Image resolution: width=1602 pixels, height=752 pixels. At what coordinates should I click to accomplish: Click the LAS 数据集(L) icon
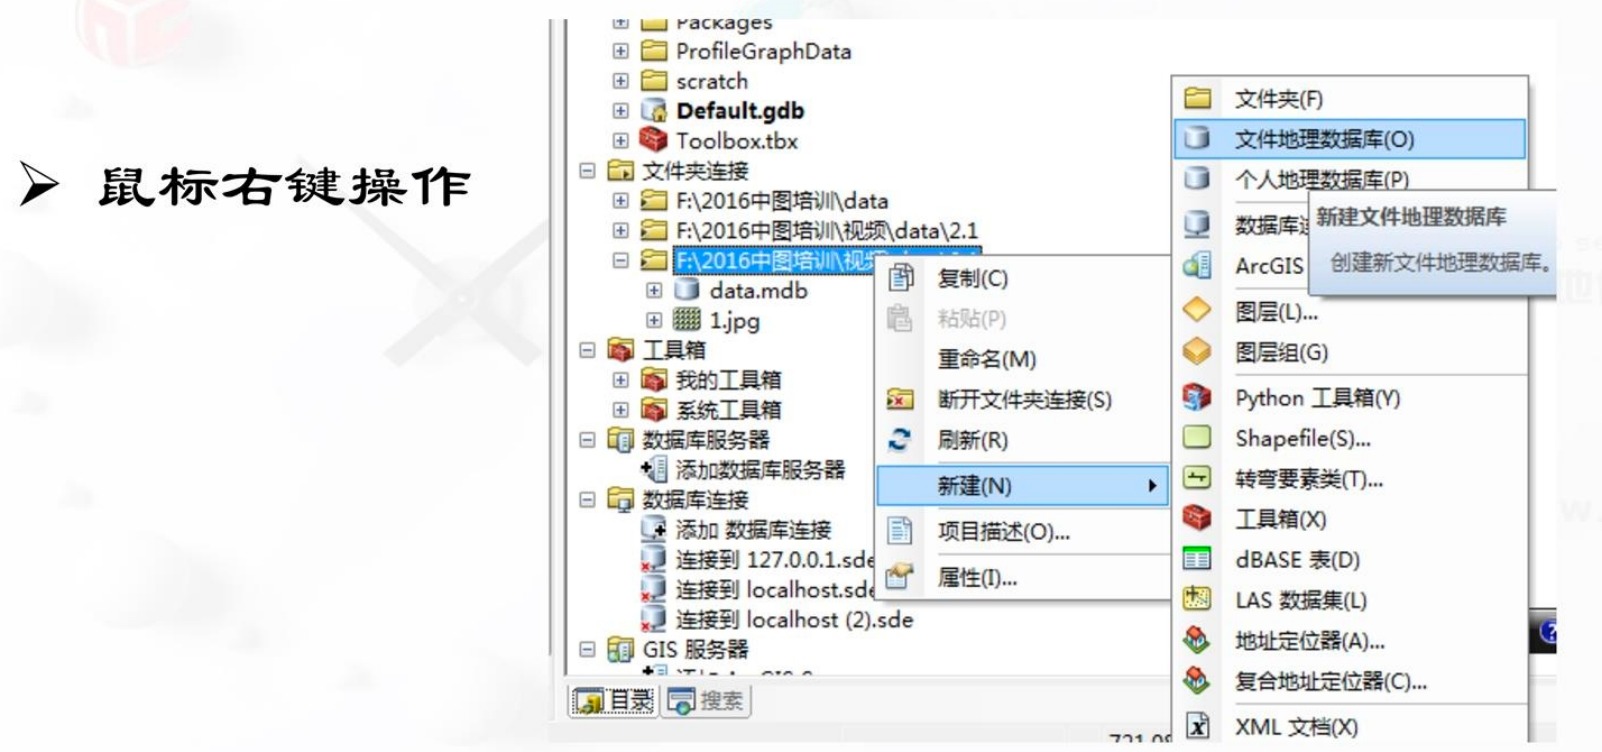pyautogui.click(x=1197, y=599)
